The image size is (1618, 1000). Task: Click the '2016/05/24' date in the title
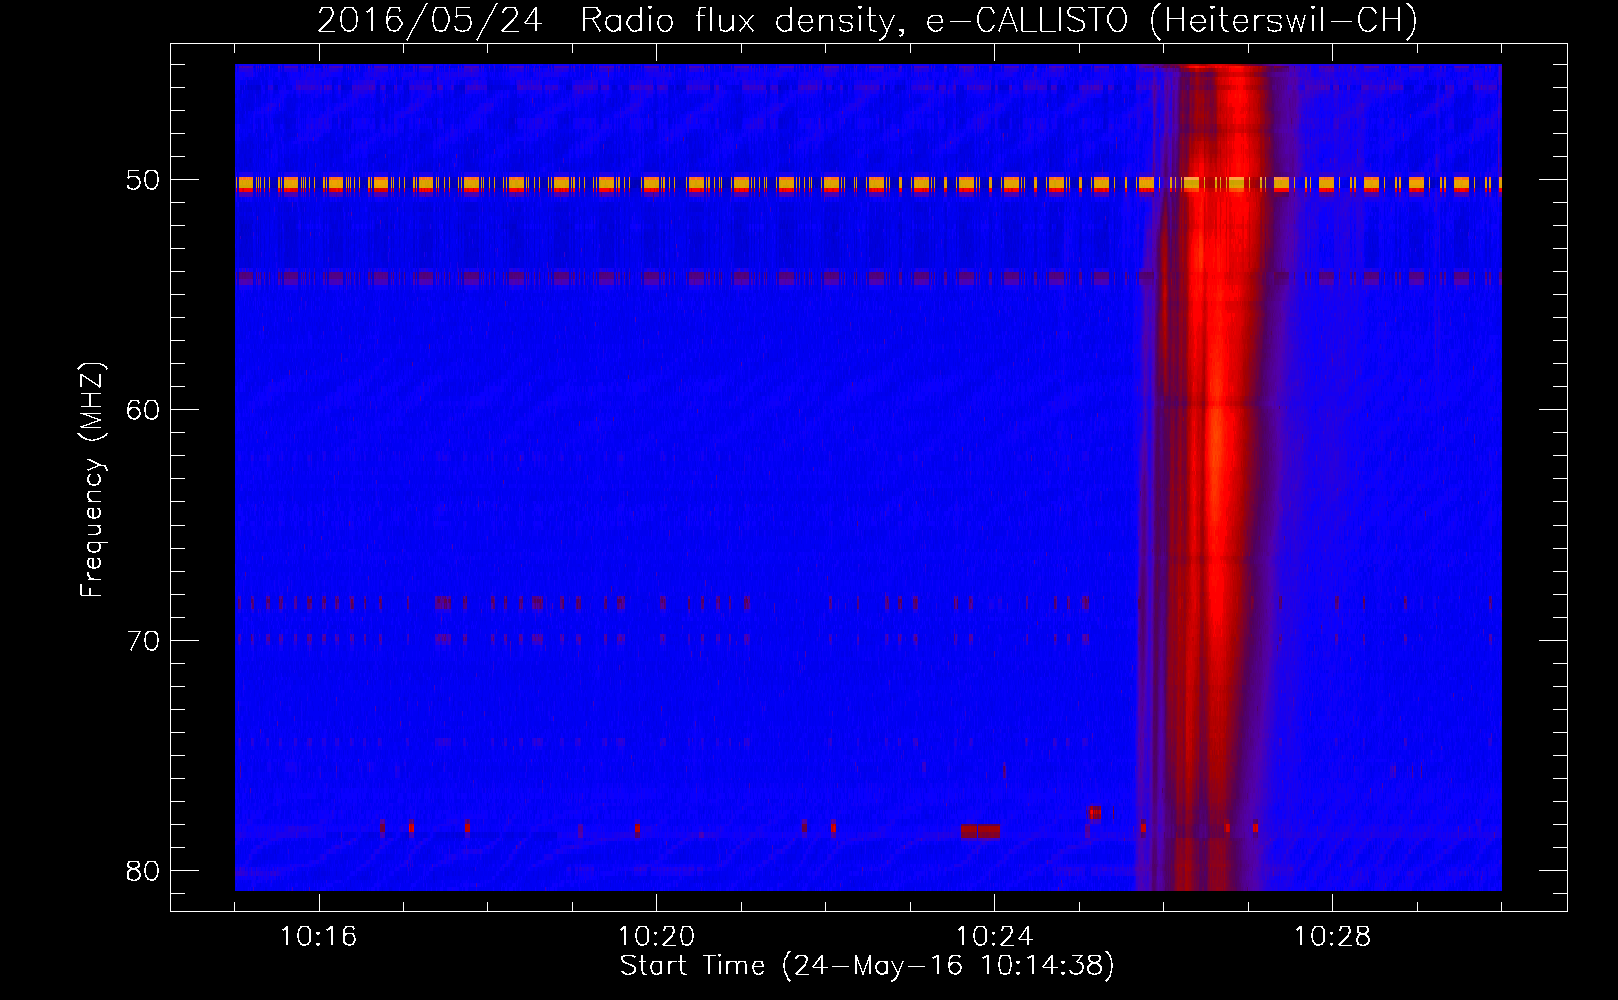click(430, 20)
